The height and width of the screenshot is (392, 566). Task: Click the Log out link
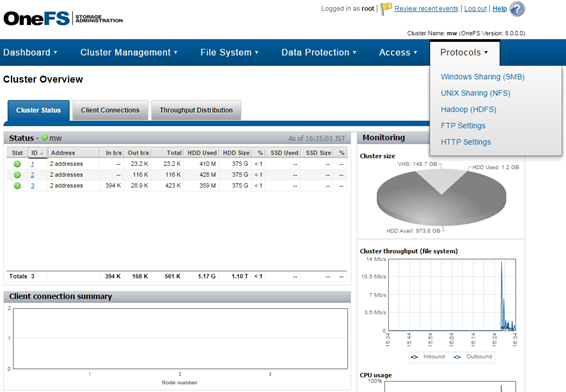[475, 8]
